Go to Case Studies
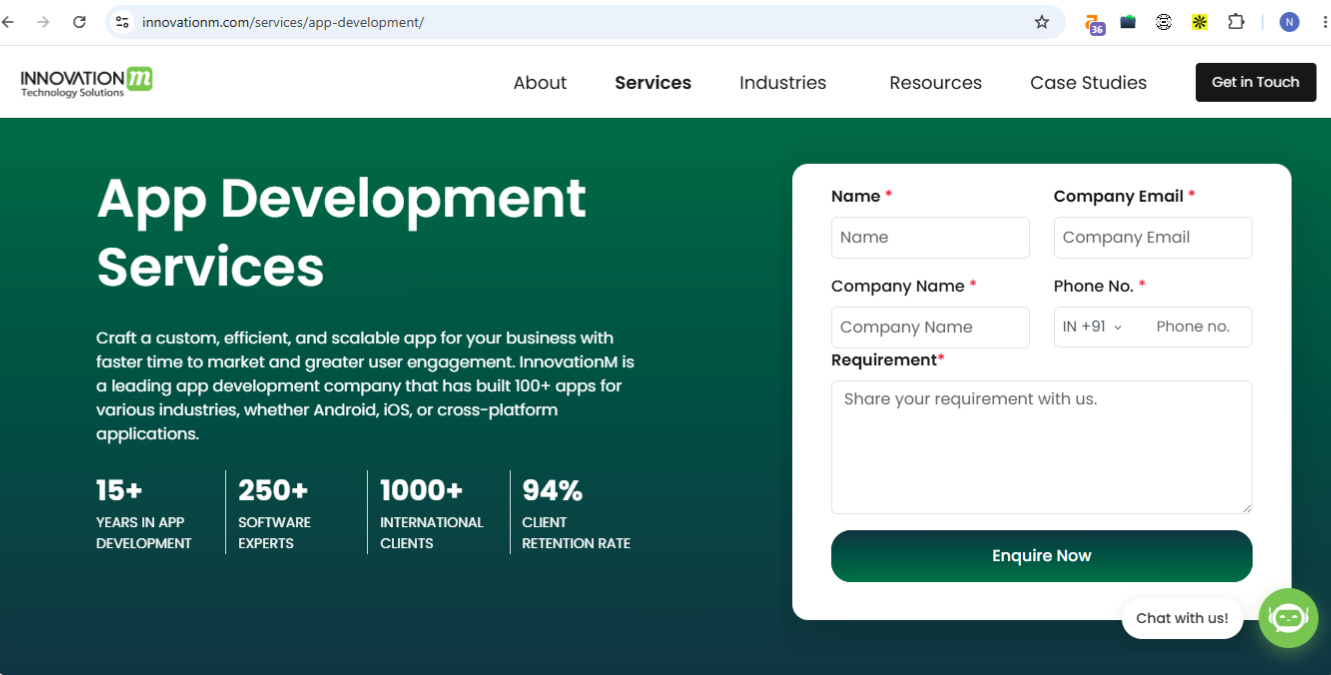Image resolution: width=1331 pixels, height=675 pixels. (x=1088, y=83)
